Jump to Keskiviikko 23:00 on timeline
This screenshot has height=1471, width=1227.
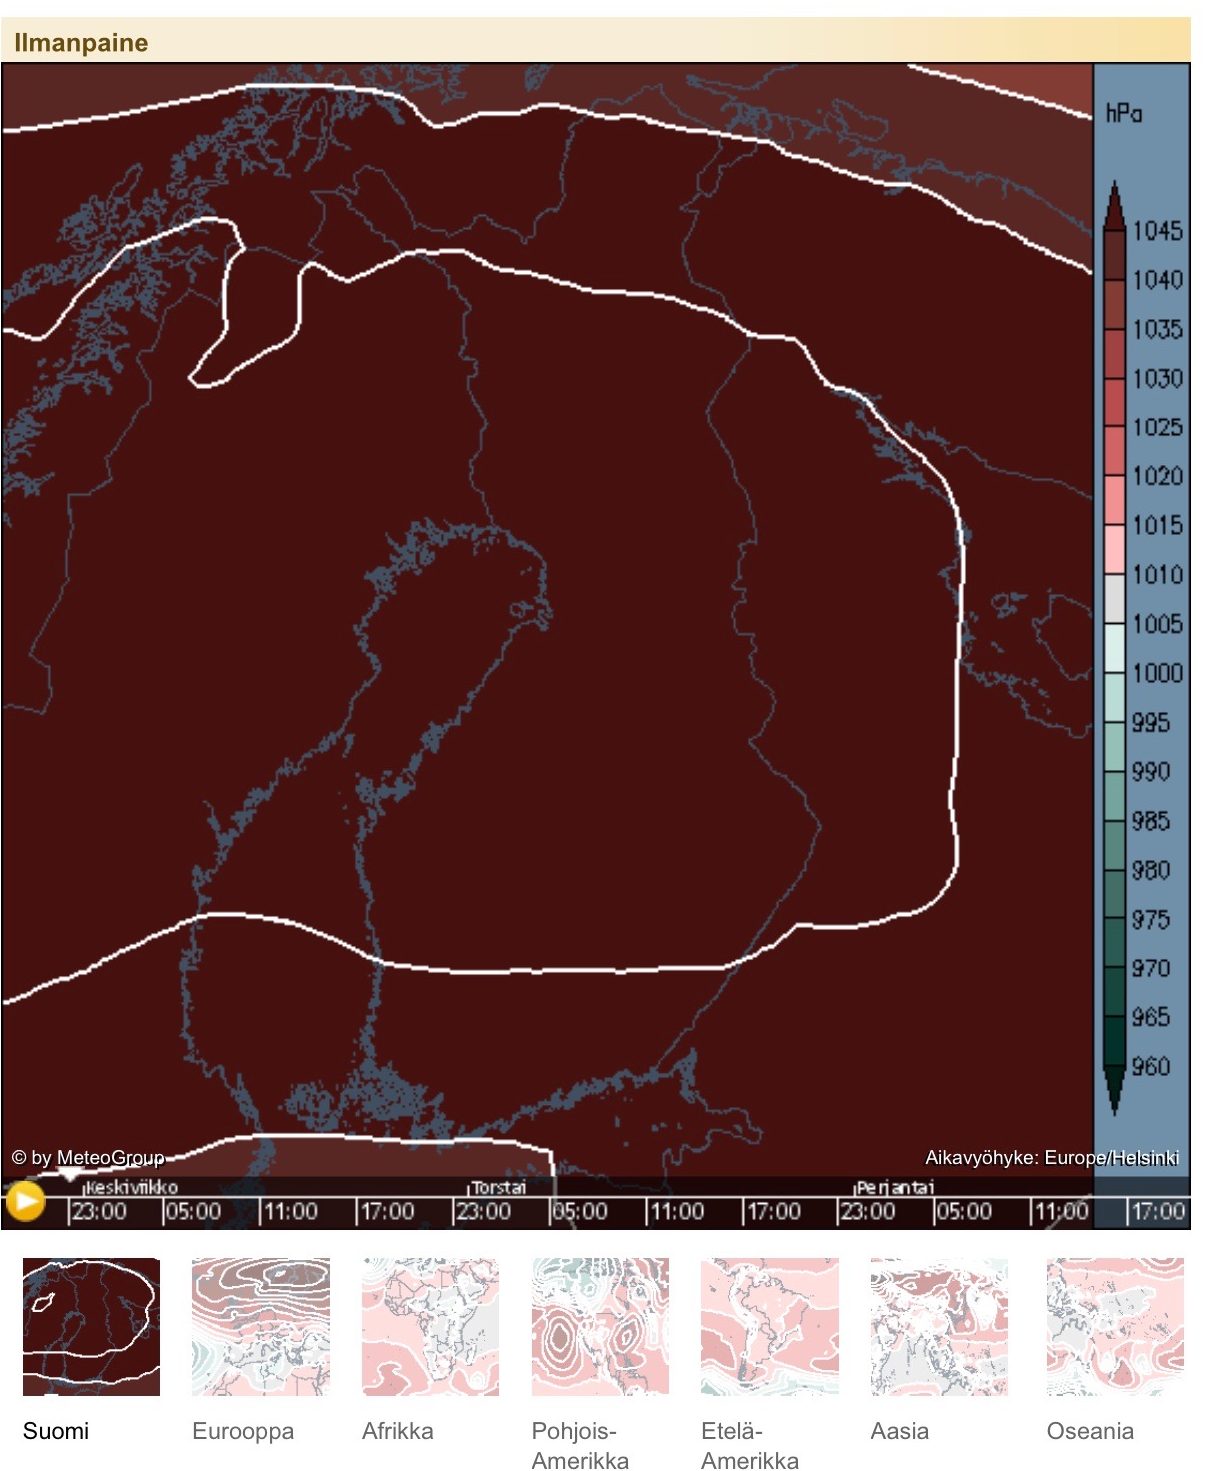(x=99, y=1211)
